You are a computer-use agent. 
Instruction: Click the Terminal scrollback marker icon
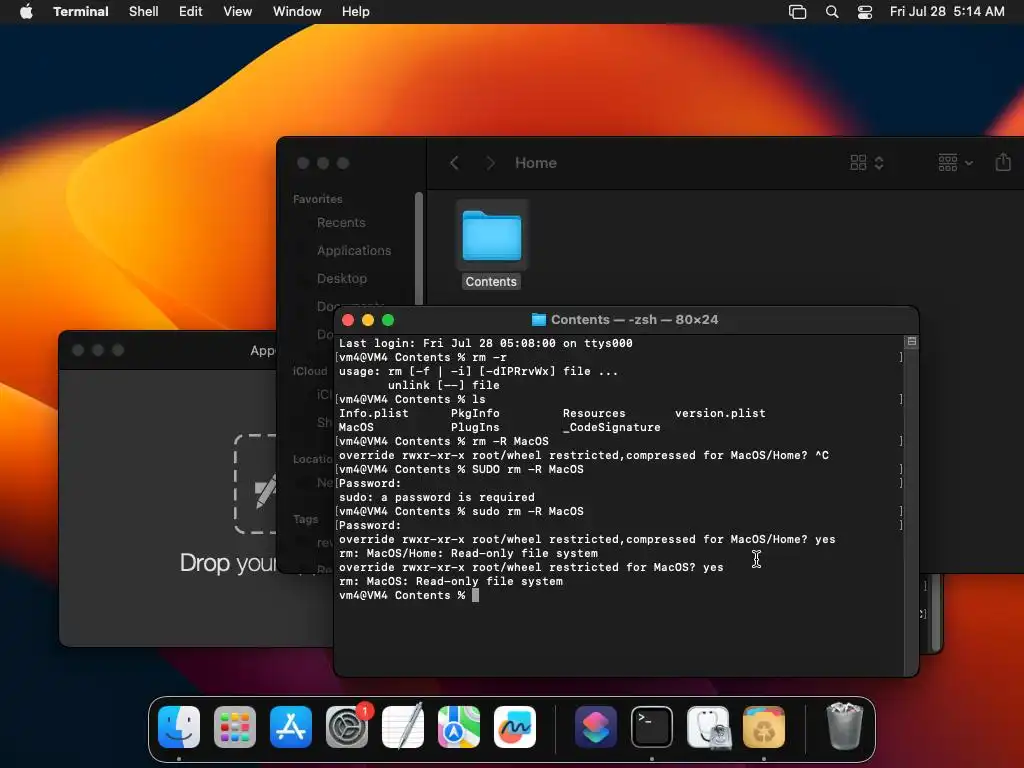coord(912,342)
